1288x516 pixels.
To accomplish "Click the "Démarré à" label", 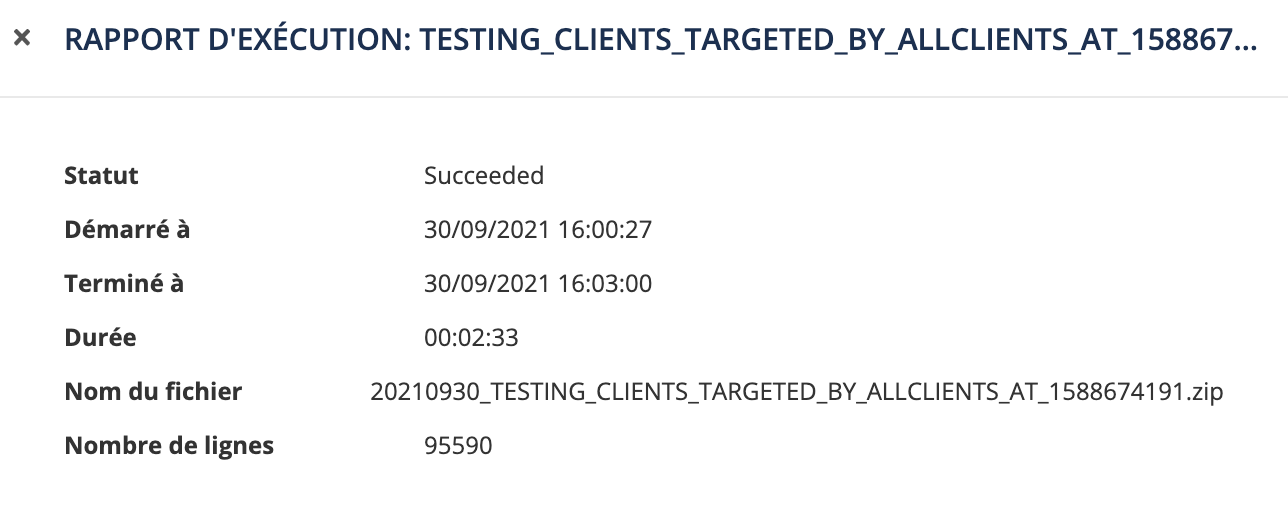I will [127, 230].
